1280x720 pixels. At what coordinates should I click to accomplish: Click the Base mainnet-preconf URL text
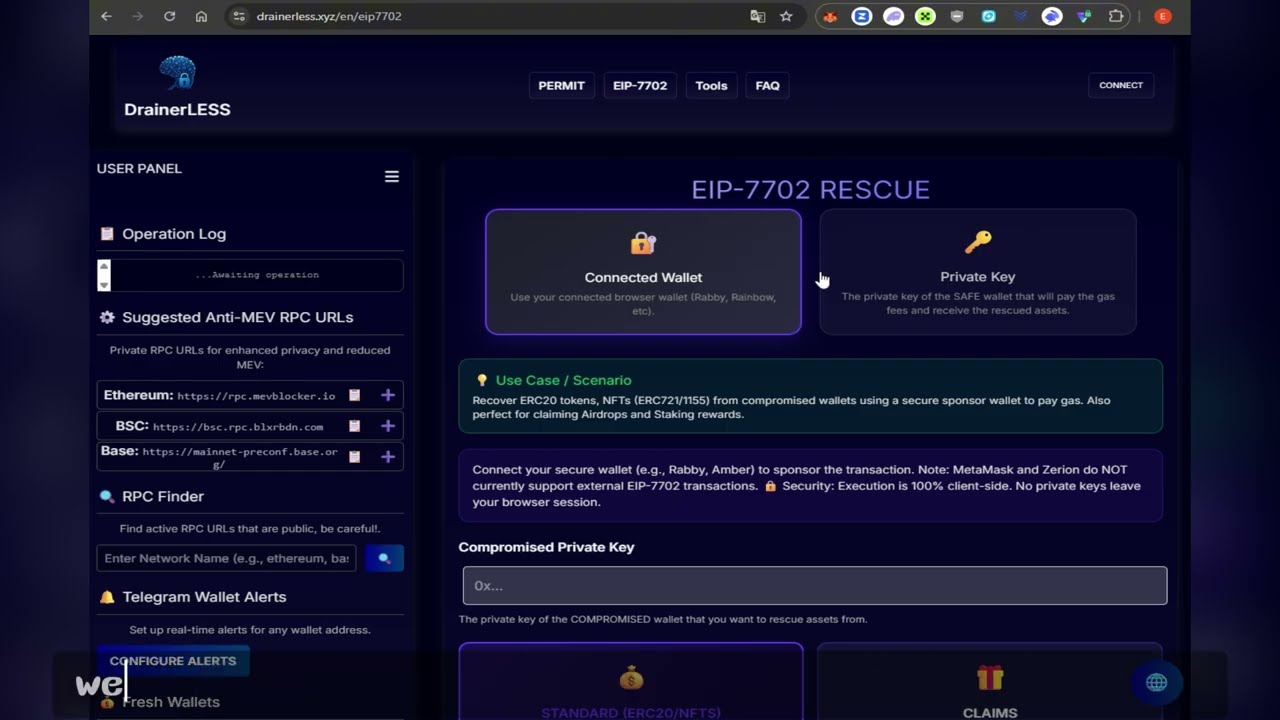pos(240,458)
